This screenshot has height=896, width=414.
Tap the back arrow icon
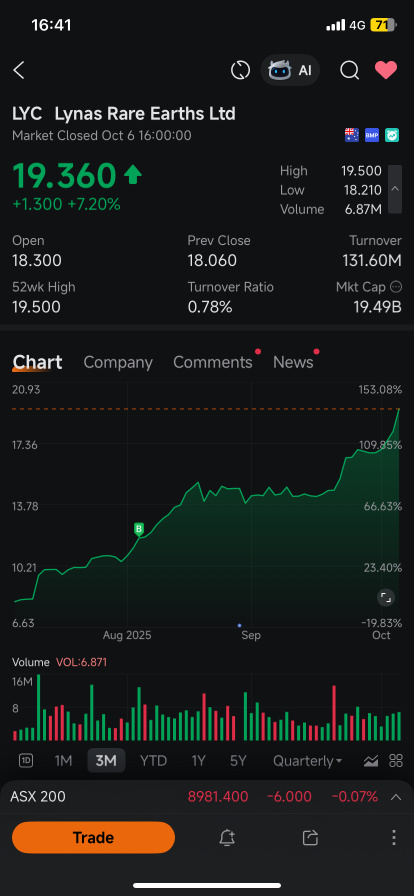(x=19, y=71)
